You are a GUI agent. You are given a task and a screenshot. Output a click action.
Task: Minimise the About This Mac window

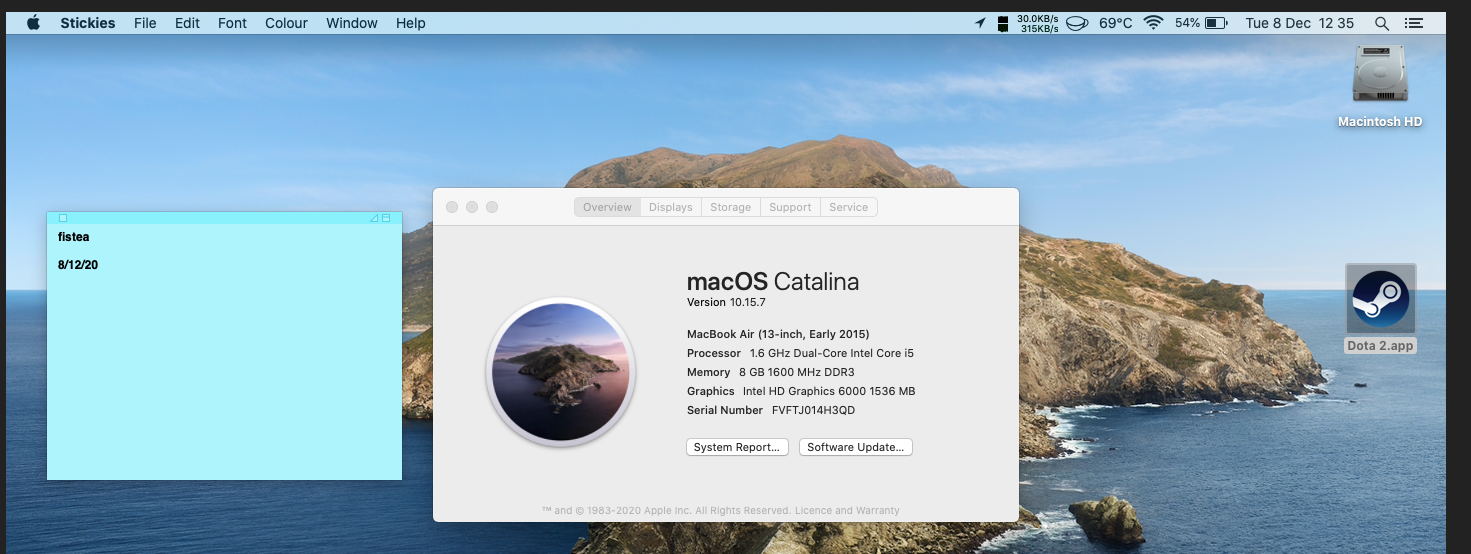472,207
